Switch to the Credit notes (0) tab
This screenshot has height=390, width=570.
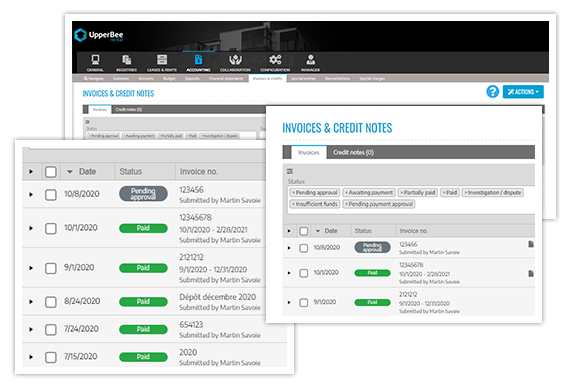[x=353, y=152]
